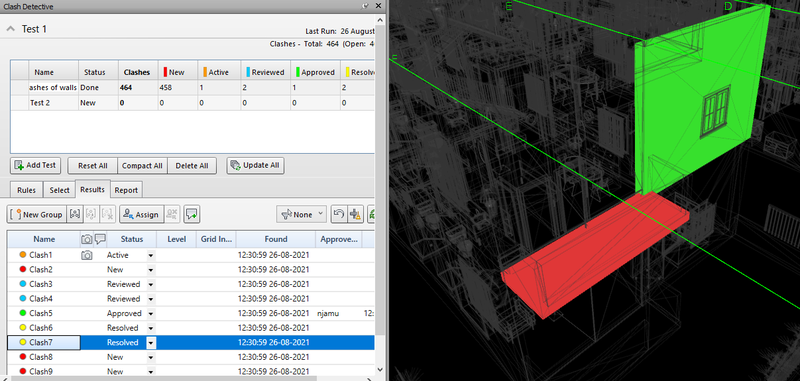This screenshot has width=800, height=381.
Task: Open the Select tab
Action: coord(59,190)
